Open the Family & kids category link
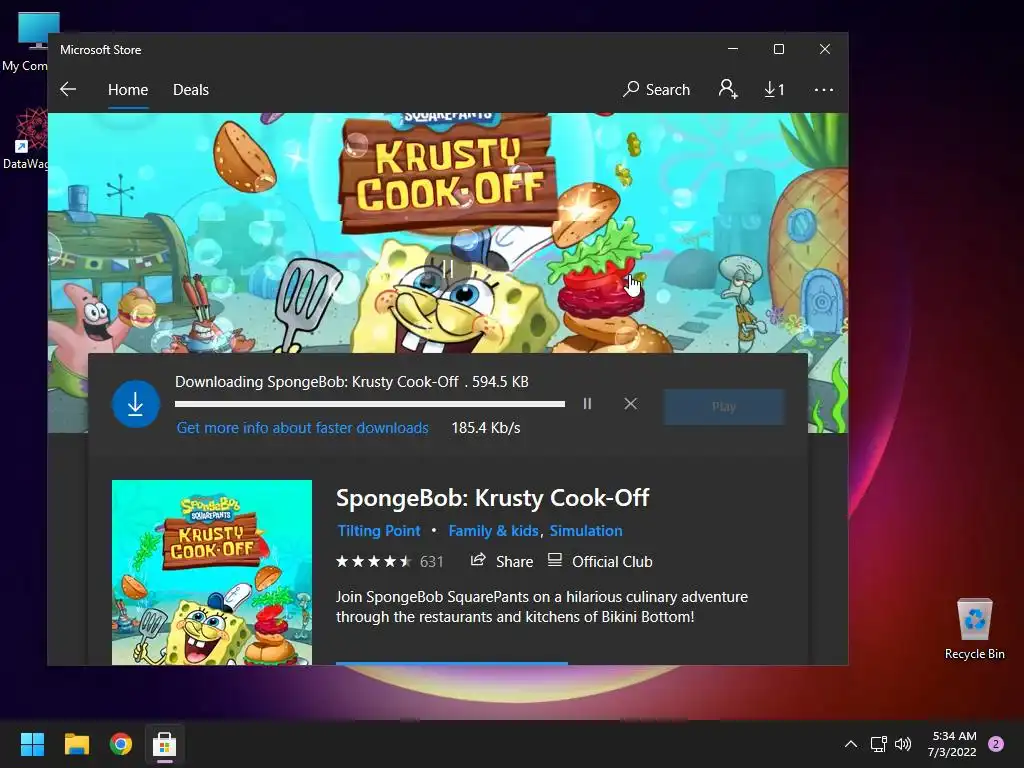This screenshot has height=768, width=1024. point(493,530)
